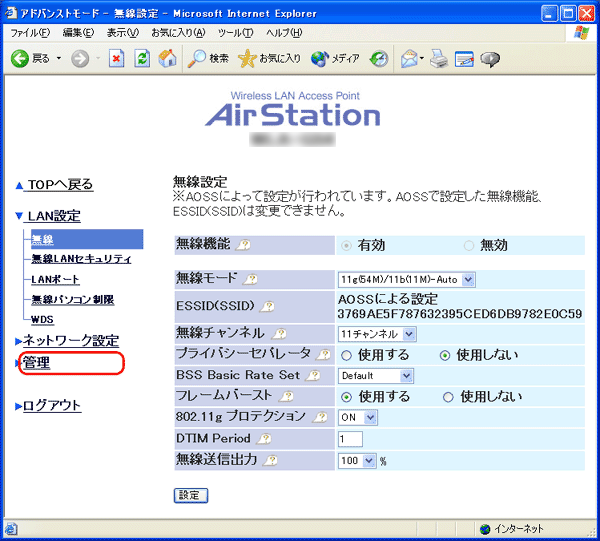
Task: Open お気に入り favorites star toolbar button
Action: click(x=269, y=59)
